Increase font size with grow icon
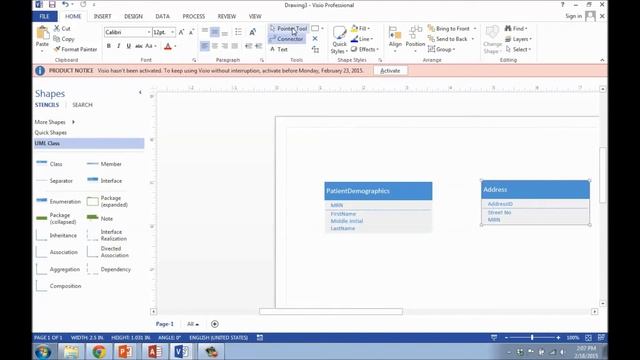Screen dimensions: 640x360 coord(182,32)
